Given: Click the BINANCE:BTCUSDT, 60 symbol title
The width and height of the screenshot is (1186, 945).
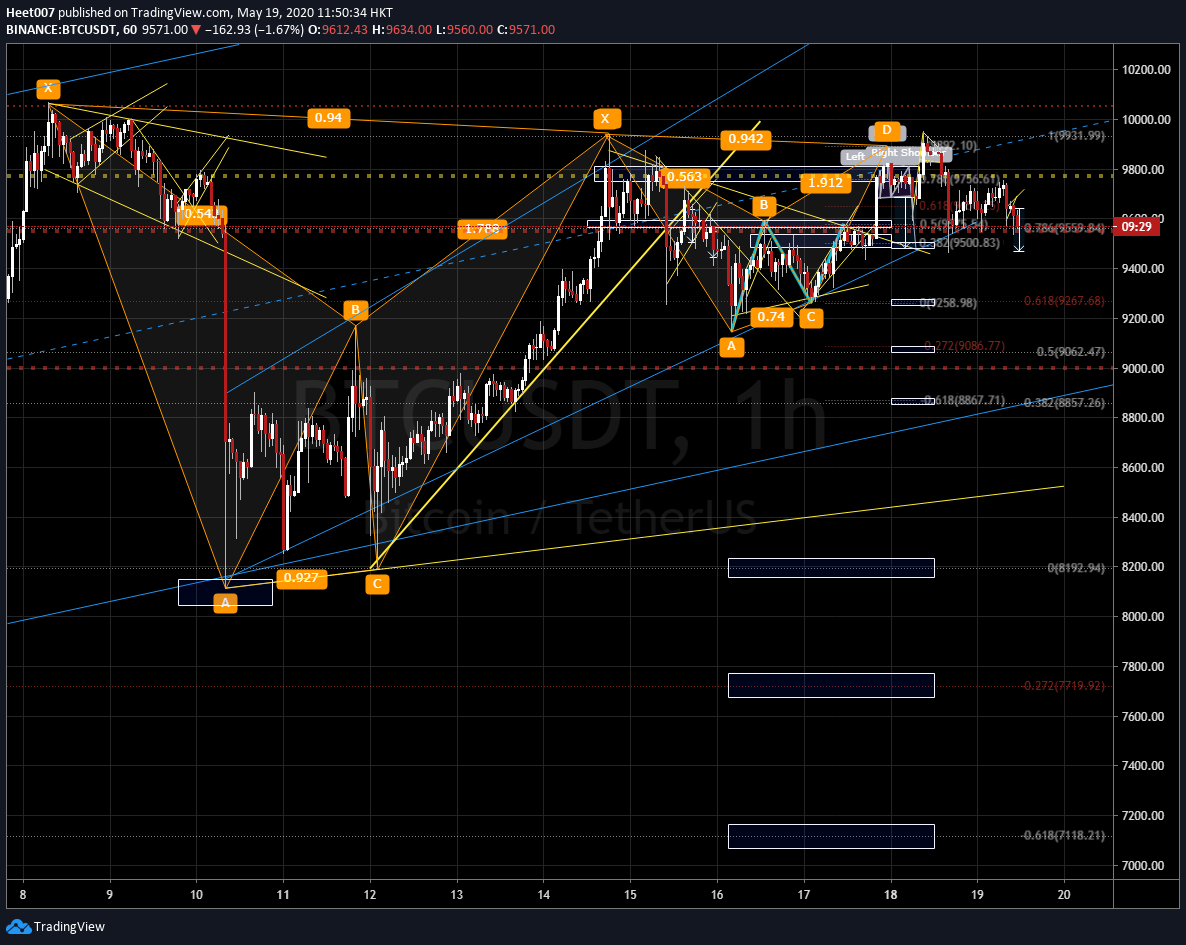Looking at the screenshot, I should point(72,30).
